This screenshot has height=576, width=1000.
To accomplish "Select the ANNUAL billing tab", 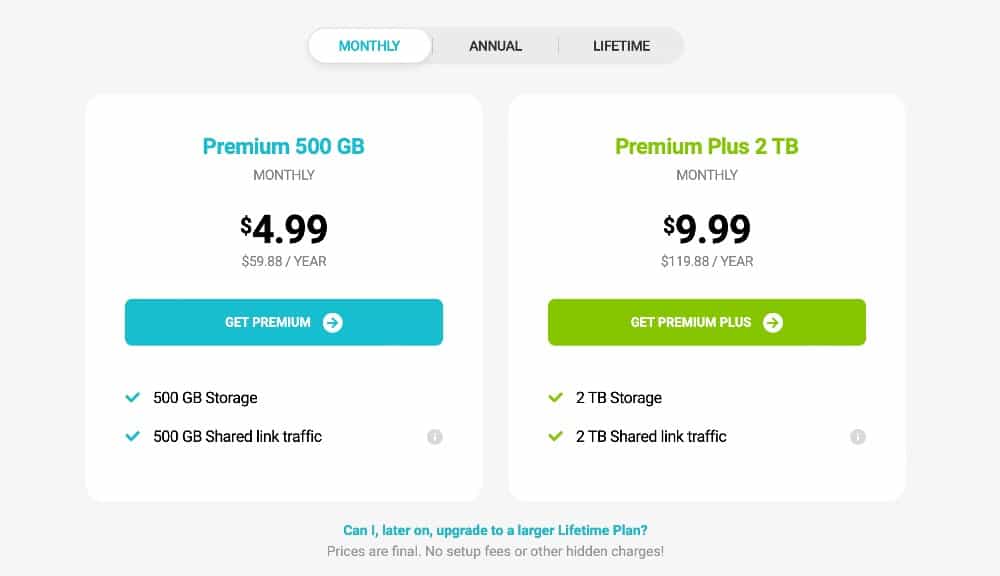I will click(495, 46).
